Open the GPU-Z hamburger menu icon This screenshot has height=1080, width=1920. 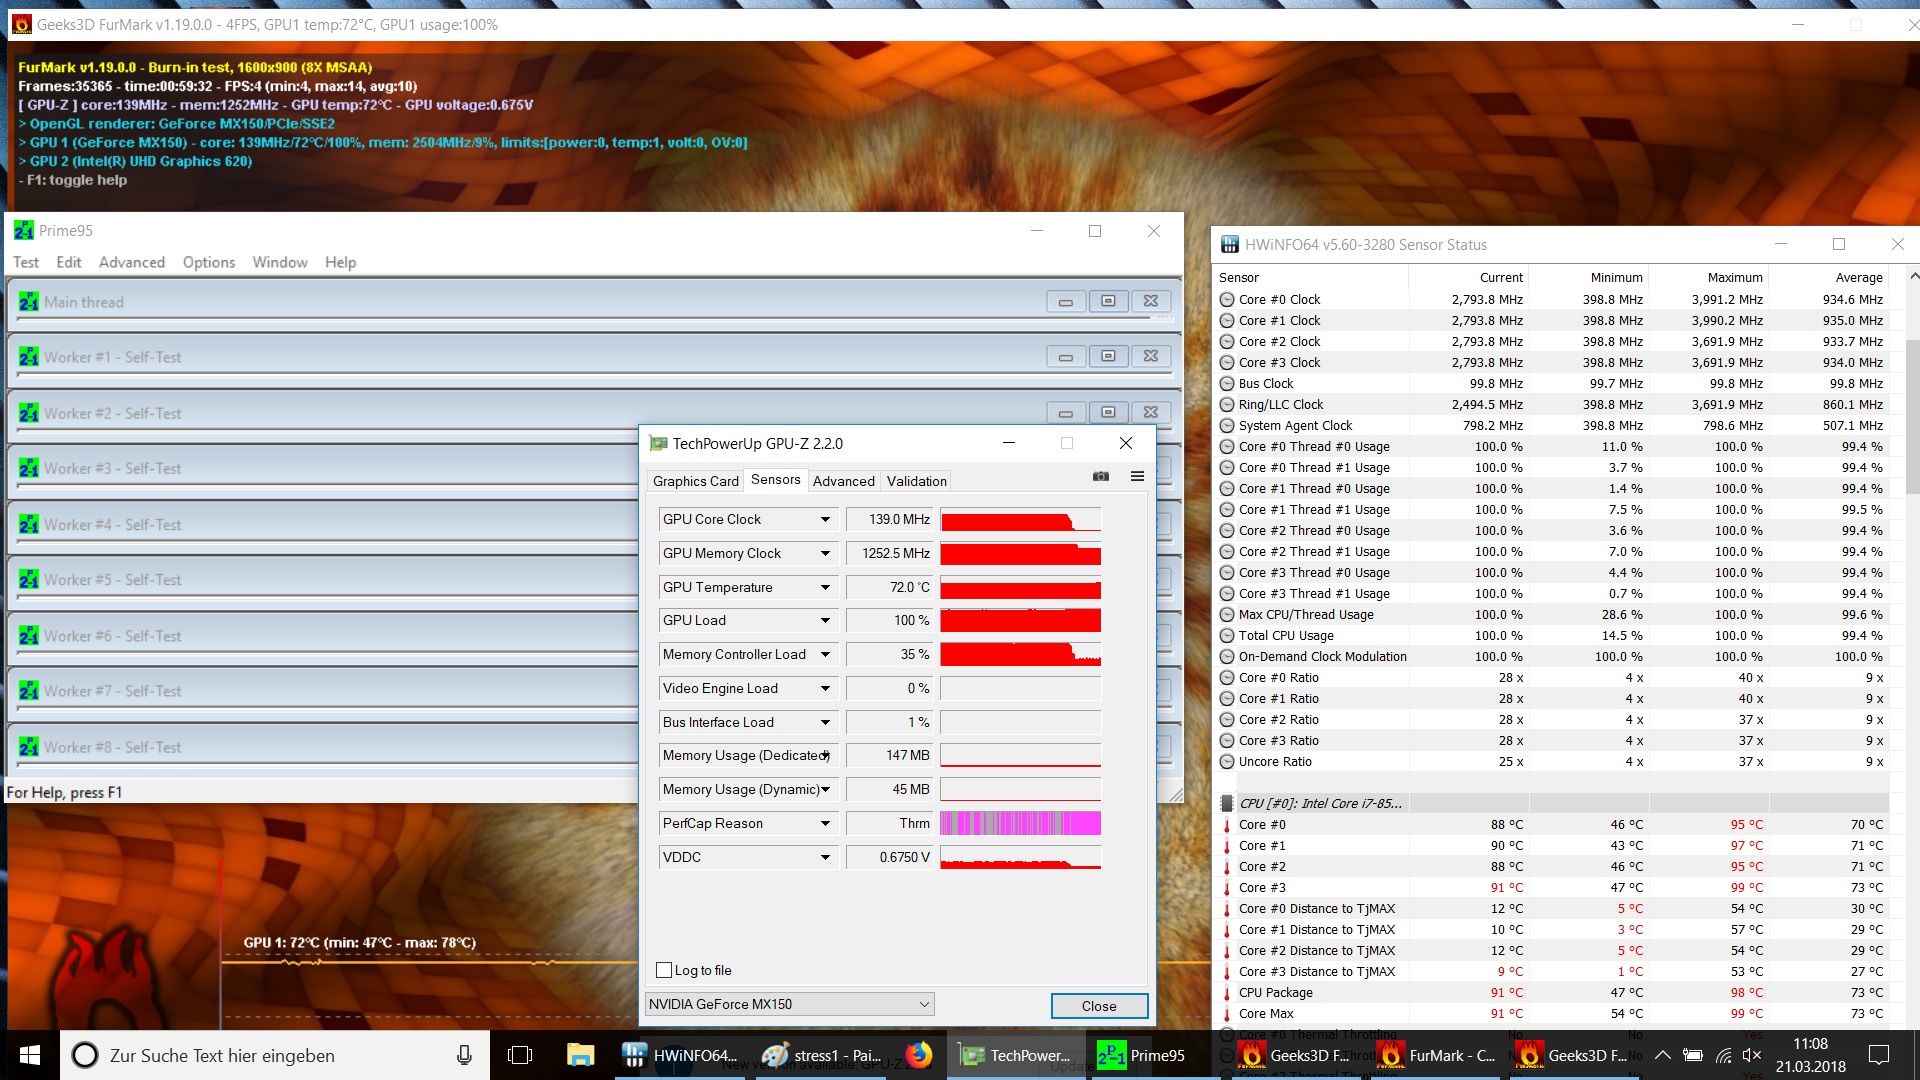(1137, 477)
